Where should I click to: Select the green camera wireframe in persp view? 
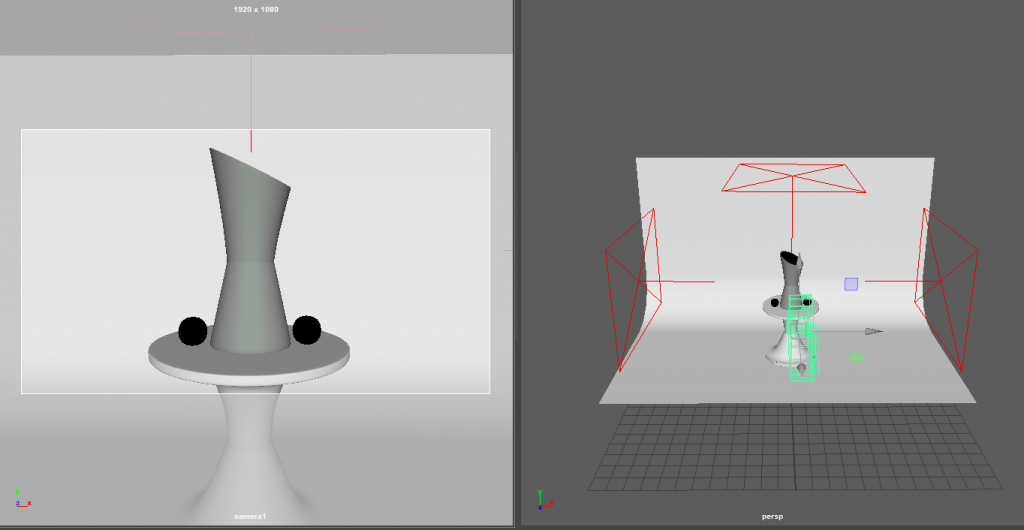(x=803, y=340)
